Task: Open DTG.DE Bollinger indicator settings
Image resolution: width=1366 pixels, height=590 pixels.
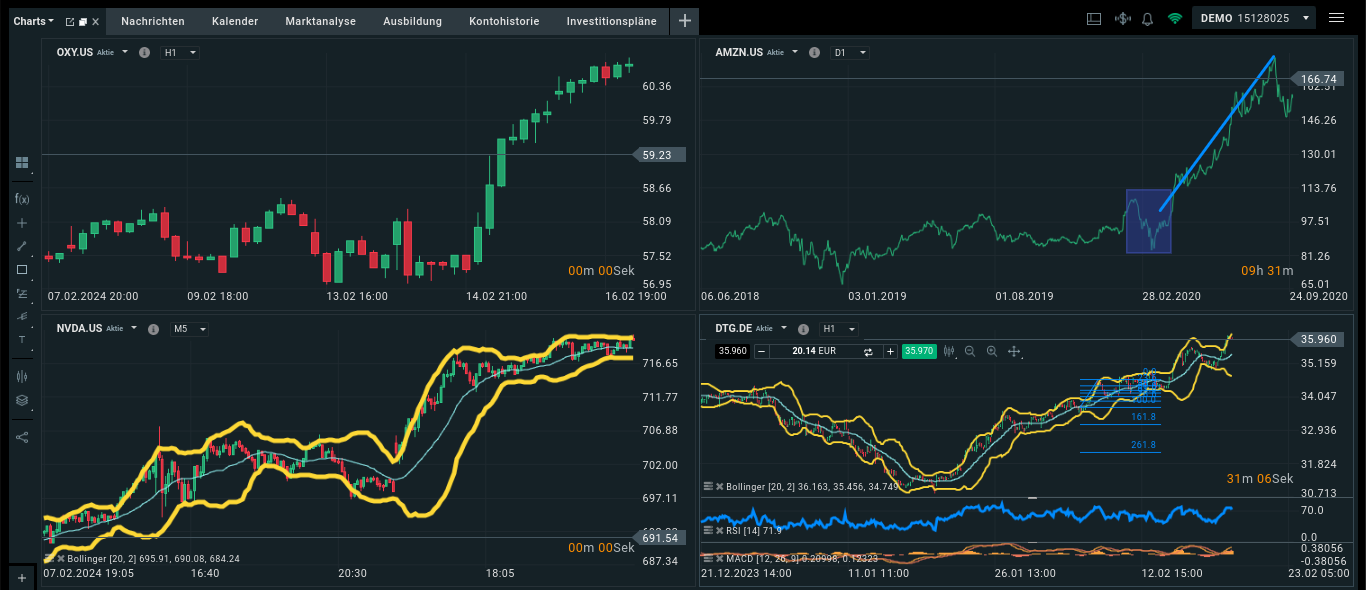Action: click(708, 485)
